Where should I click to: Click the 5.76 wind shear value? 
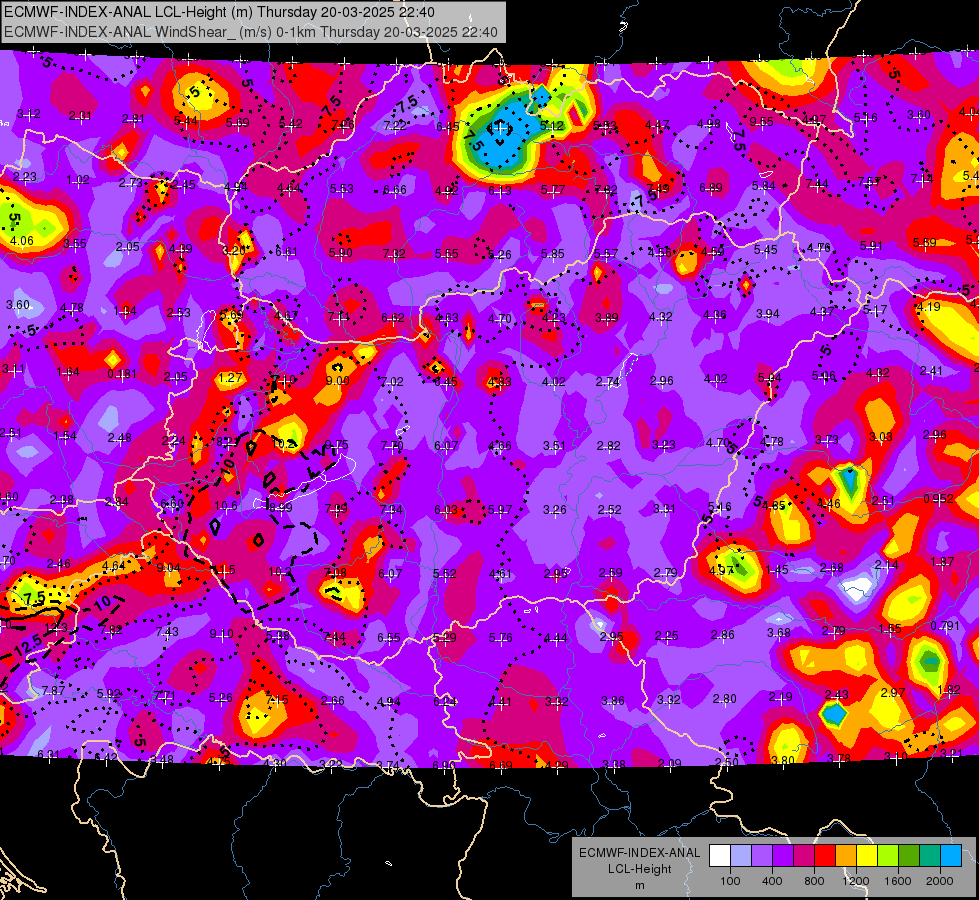coord(501,637)
